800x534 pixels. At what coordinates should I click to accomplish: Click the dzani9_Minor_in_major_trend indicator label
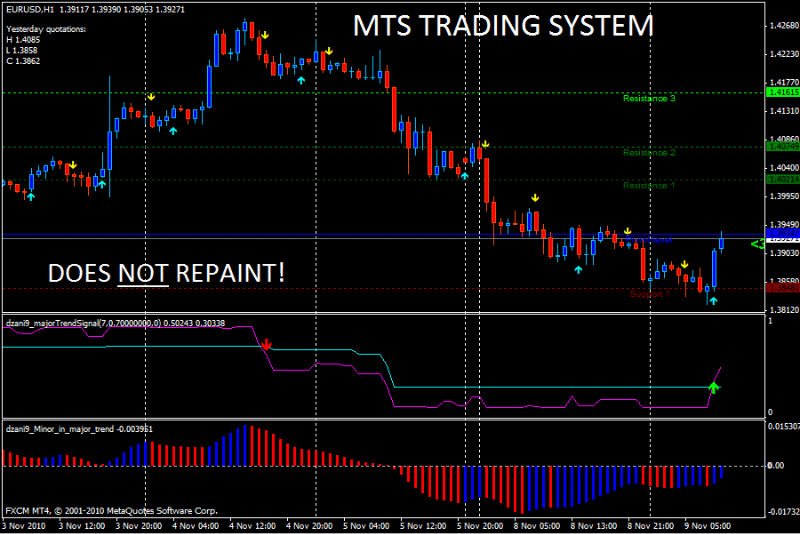[x=79, y=429]
